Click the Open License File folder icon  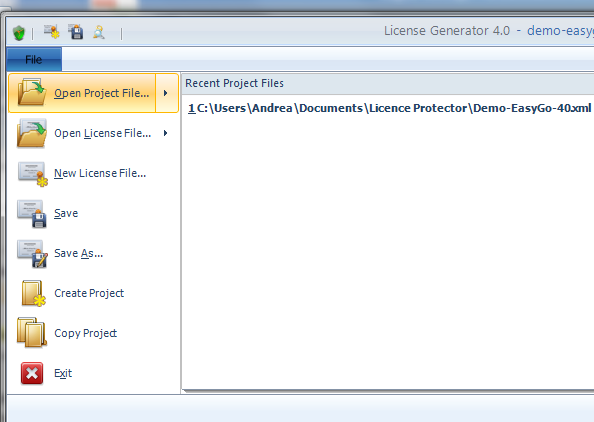32,133
